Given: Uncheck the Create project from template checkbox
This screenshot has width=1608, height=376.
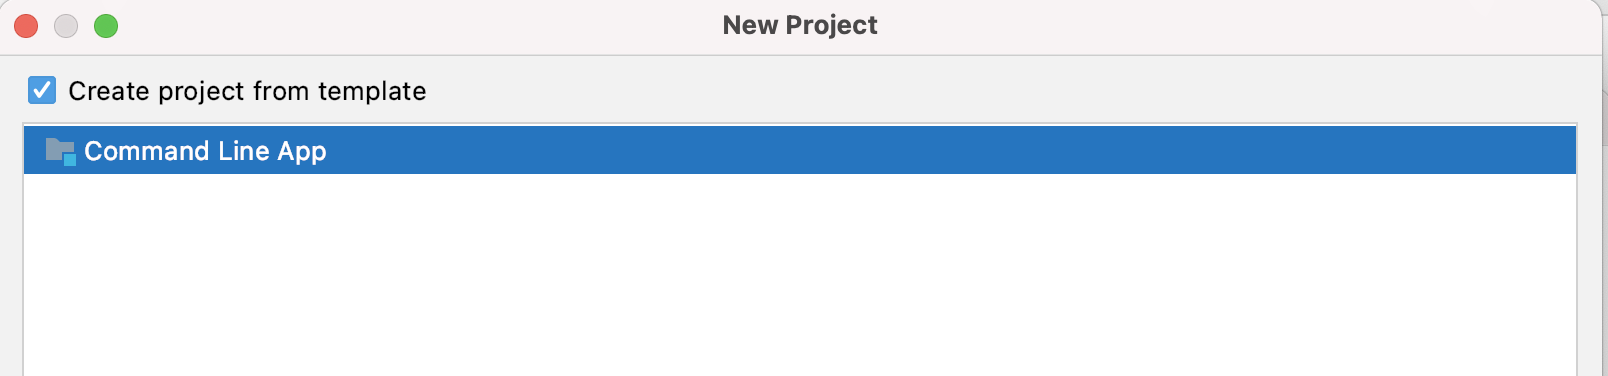Looking at the screenshot, I should 42,90.
